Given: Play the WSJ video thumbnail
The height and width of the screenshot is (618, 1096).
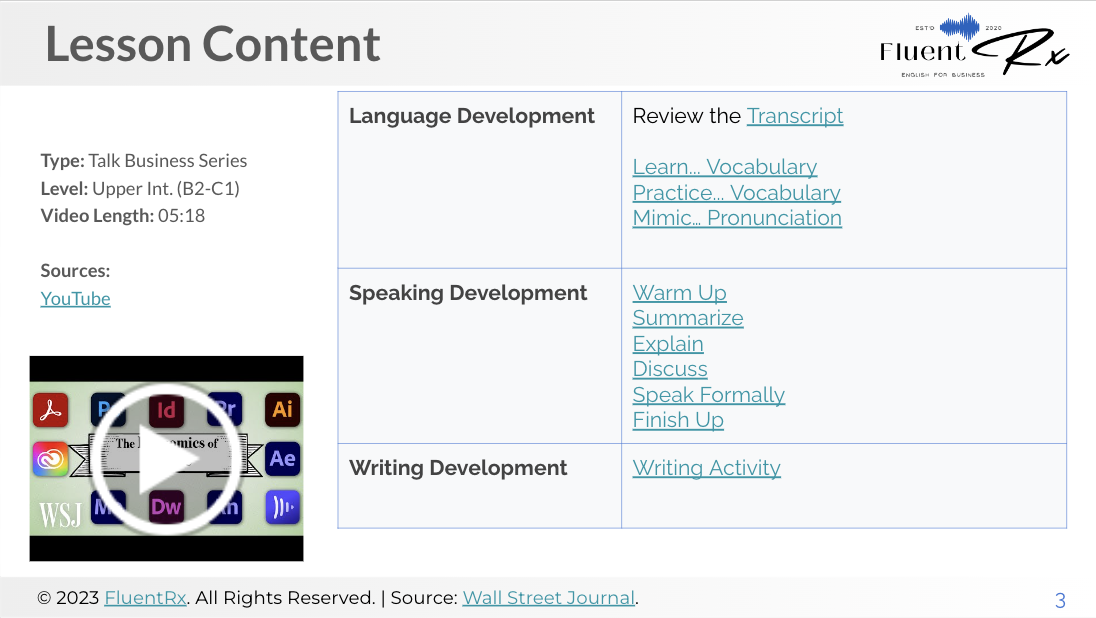Looking at the screenshot, I should point(166,458).
